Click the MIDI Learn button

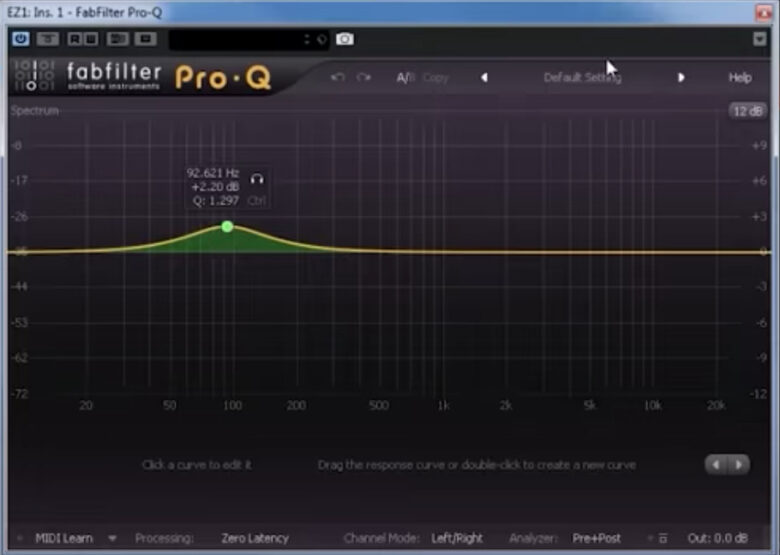coord(64,538)
